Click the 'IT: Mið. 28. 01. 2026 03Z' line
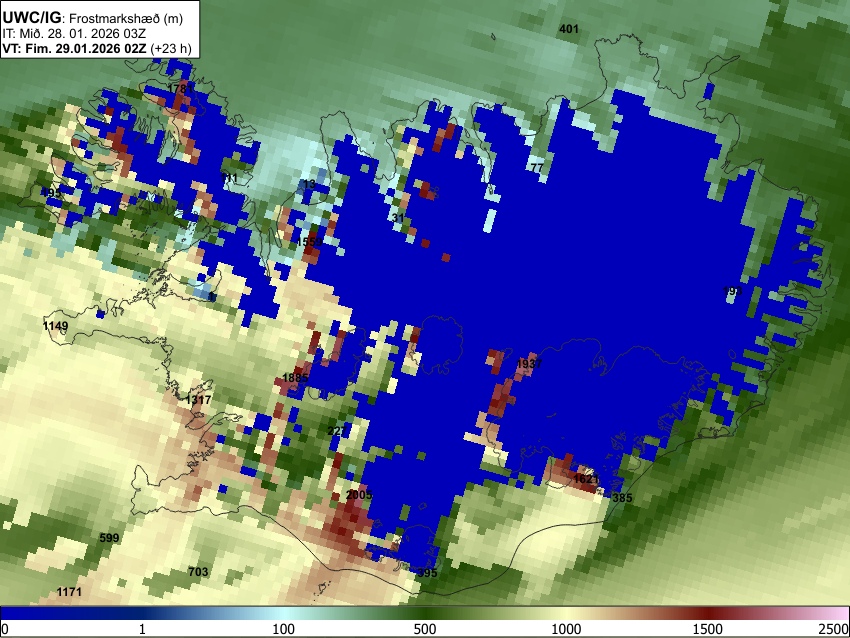This screenshot has height=638, width=850. (74, 34)
